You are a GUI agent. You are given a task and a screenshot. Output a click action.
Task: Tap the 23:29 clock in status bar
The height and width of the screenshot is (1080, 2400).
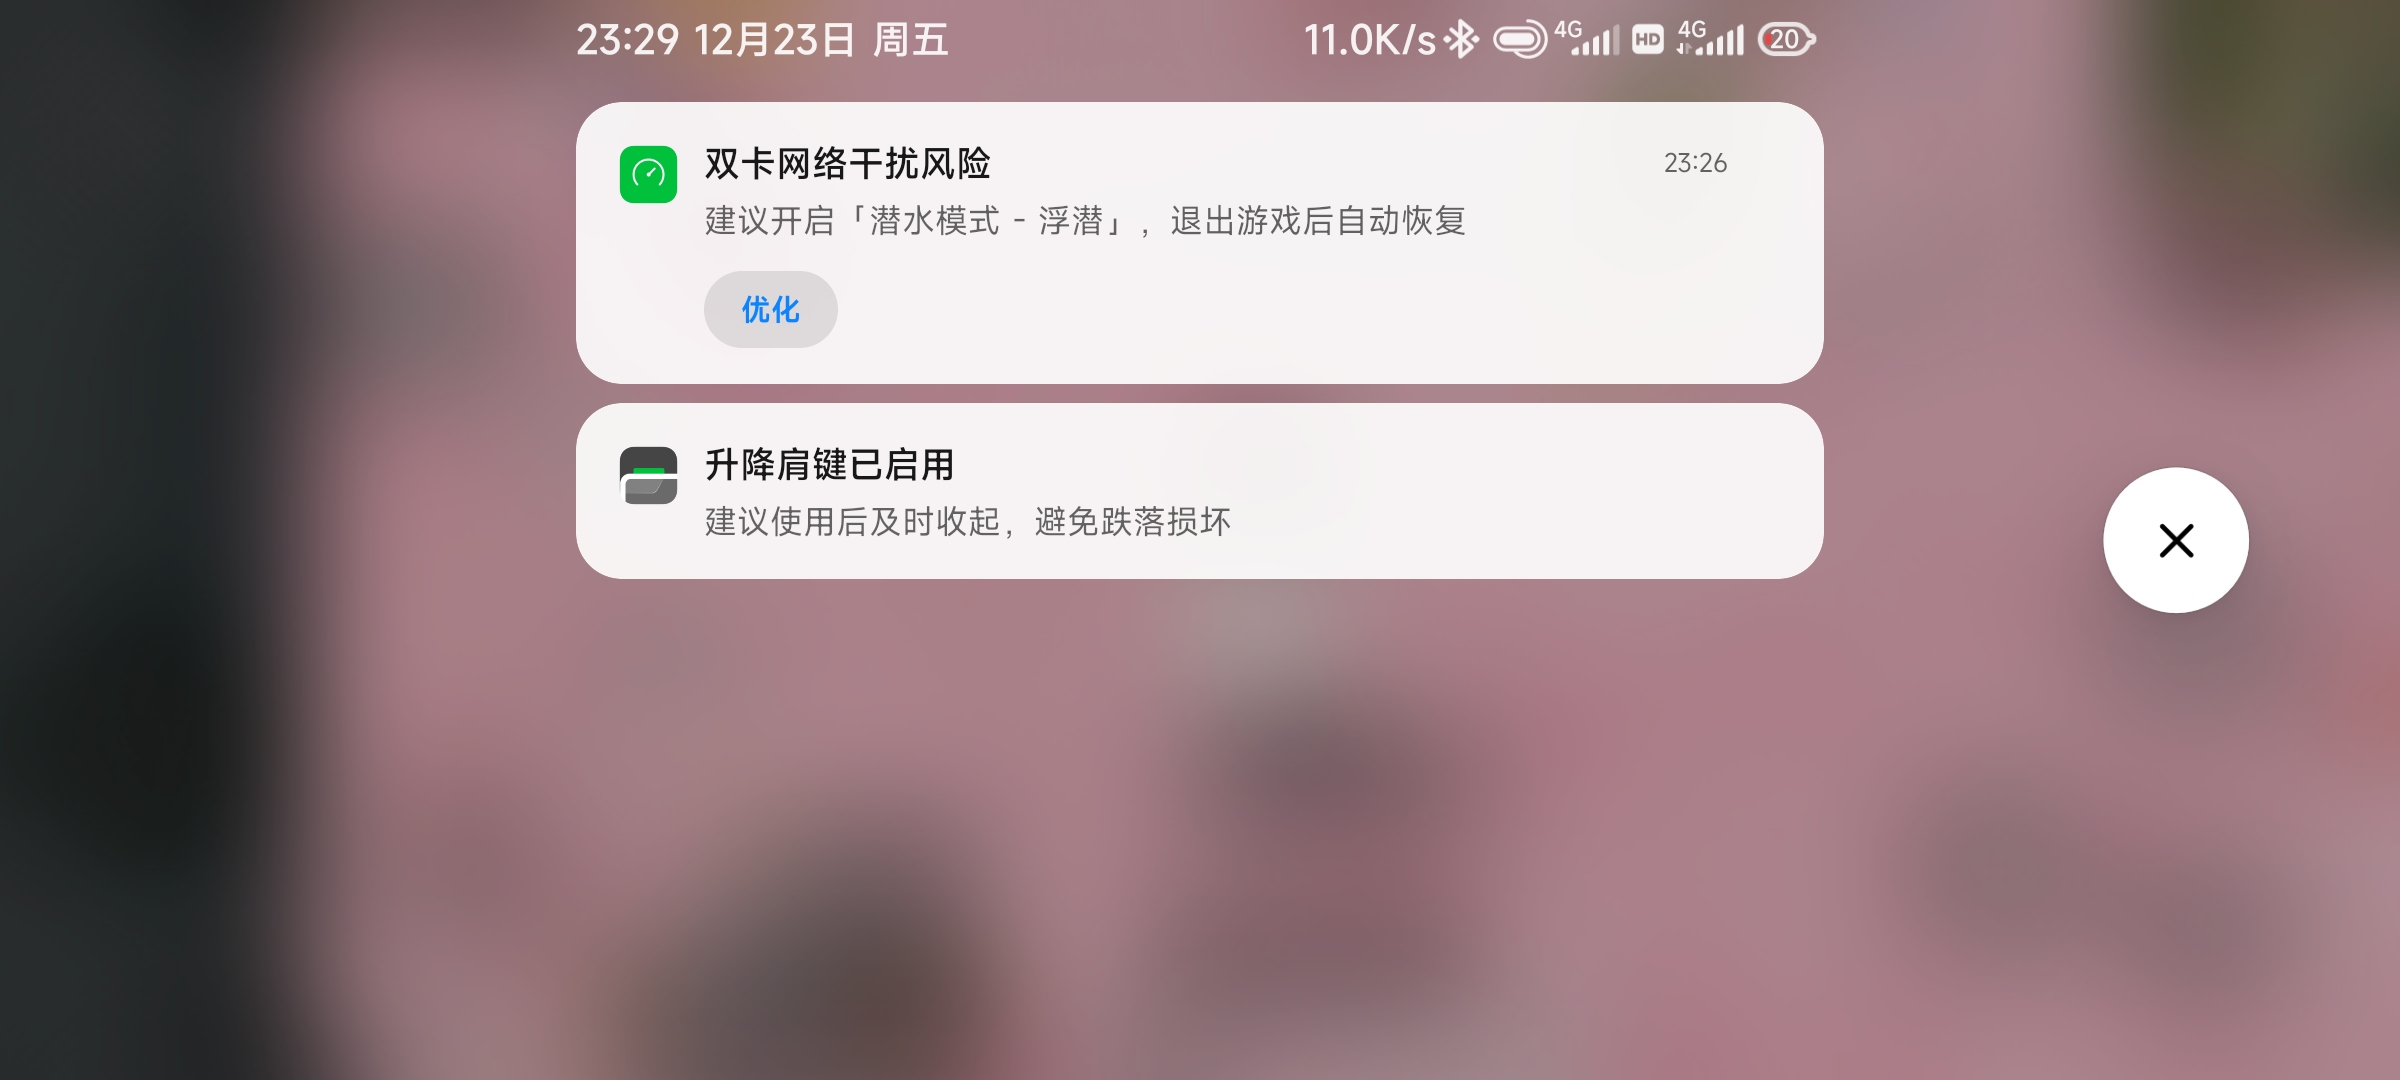(x=627, y=40)
